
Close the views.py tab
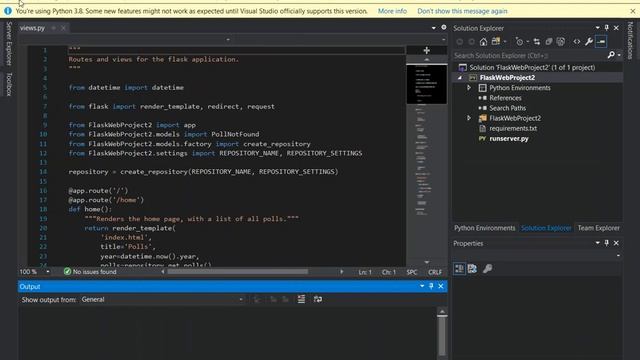click(63, 28)
